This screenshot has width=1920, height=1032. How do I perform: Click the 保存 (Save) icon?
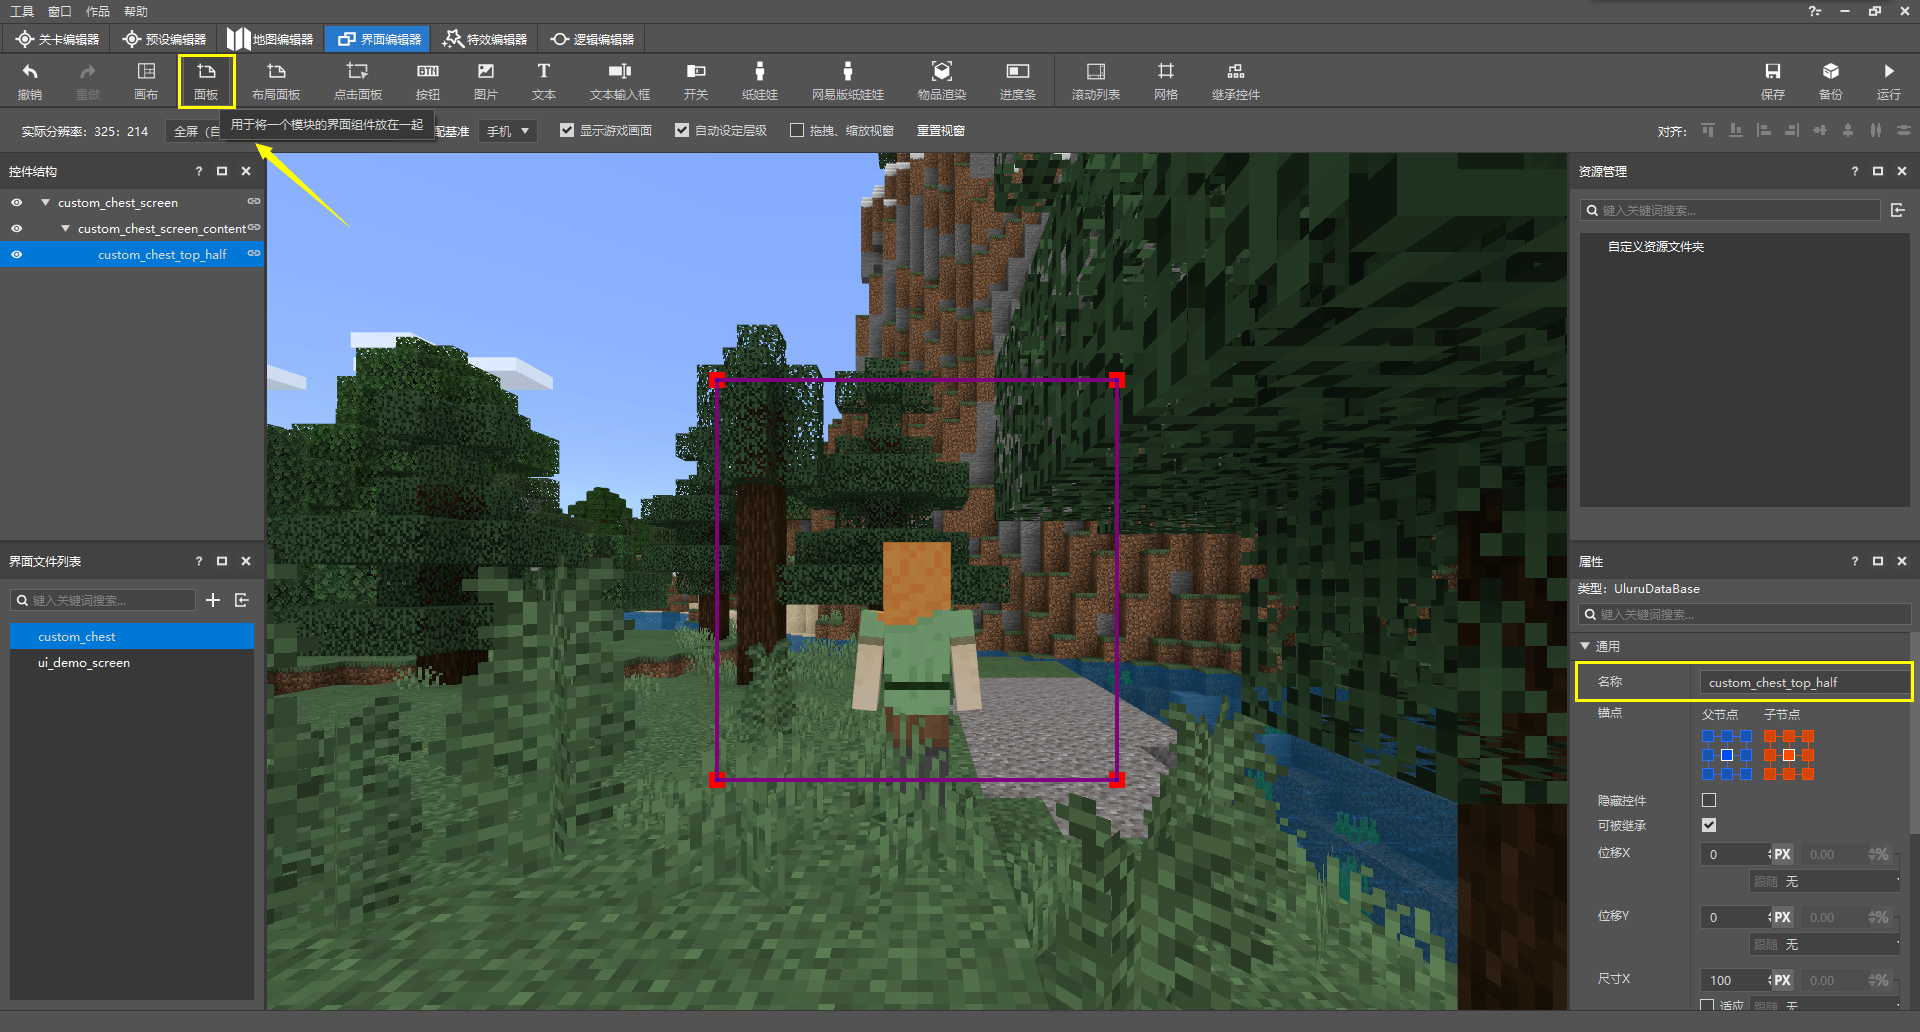pos(1772,80)
